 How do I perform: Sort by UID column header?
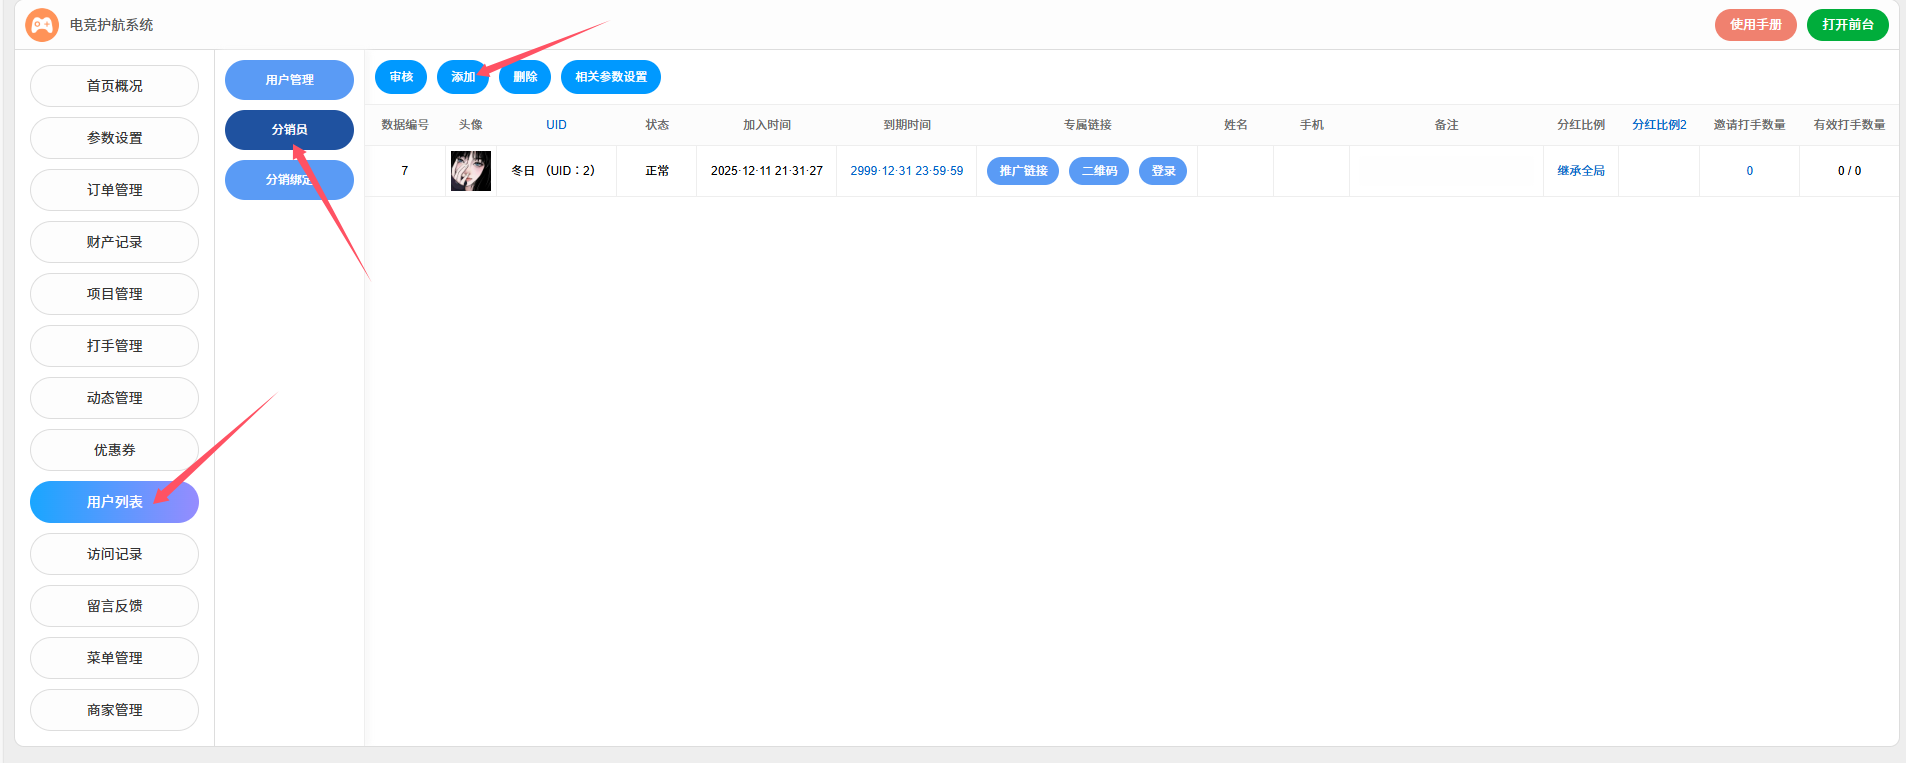556,125
